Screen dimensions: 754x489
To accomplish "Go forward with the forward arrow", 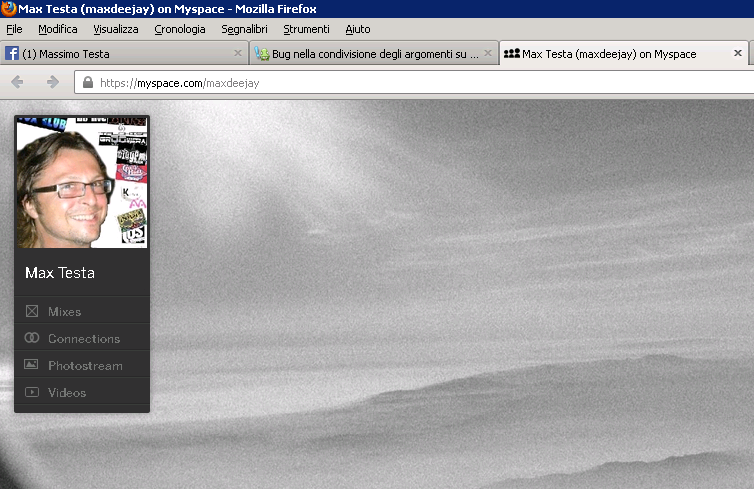I will [53, 82].
